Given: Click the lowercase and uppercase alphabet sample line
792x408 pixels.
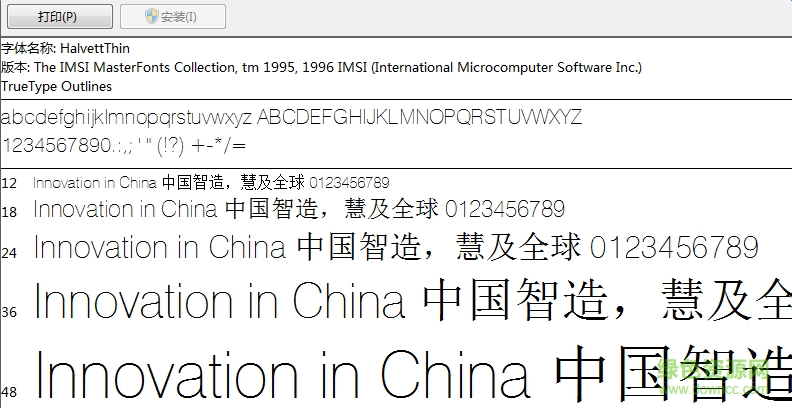Looking at the screenshot, I should (x=291, y=118).
